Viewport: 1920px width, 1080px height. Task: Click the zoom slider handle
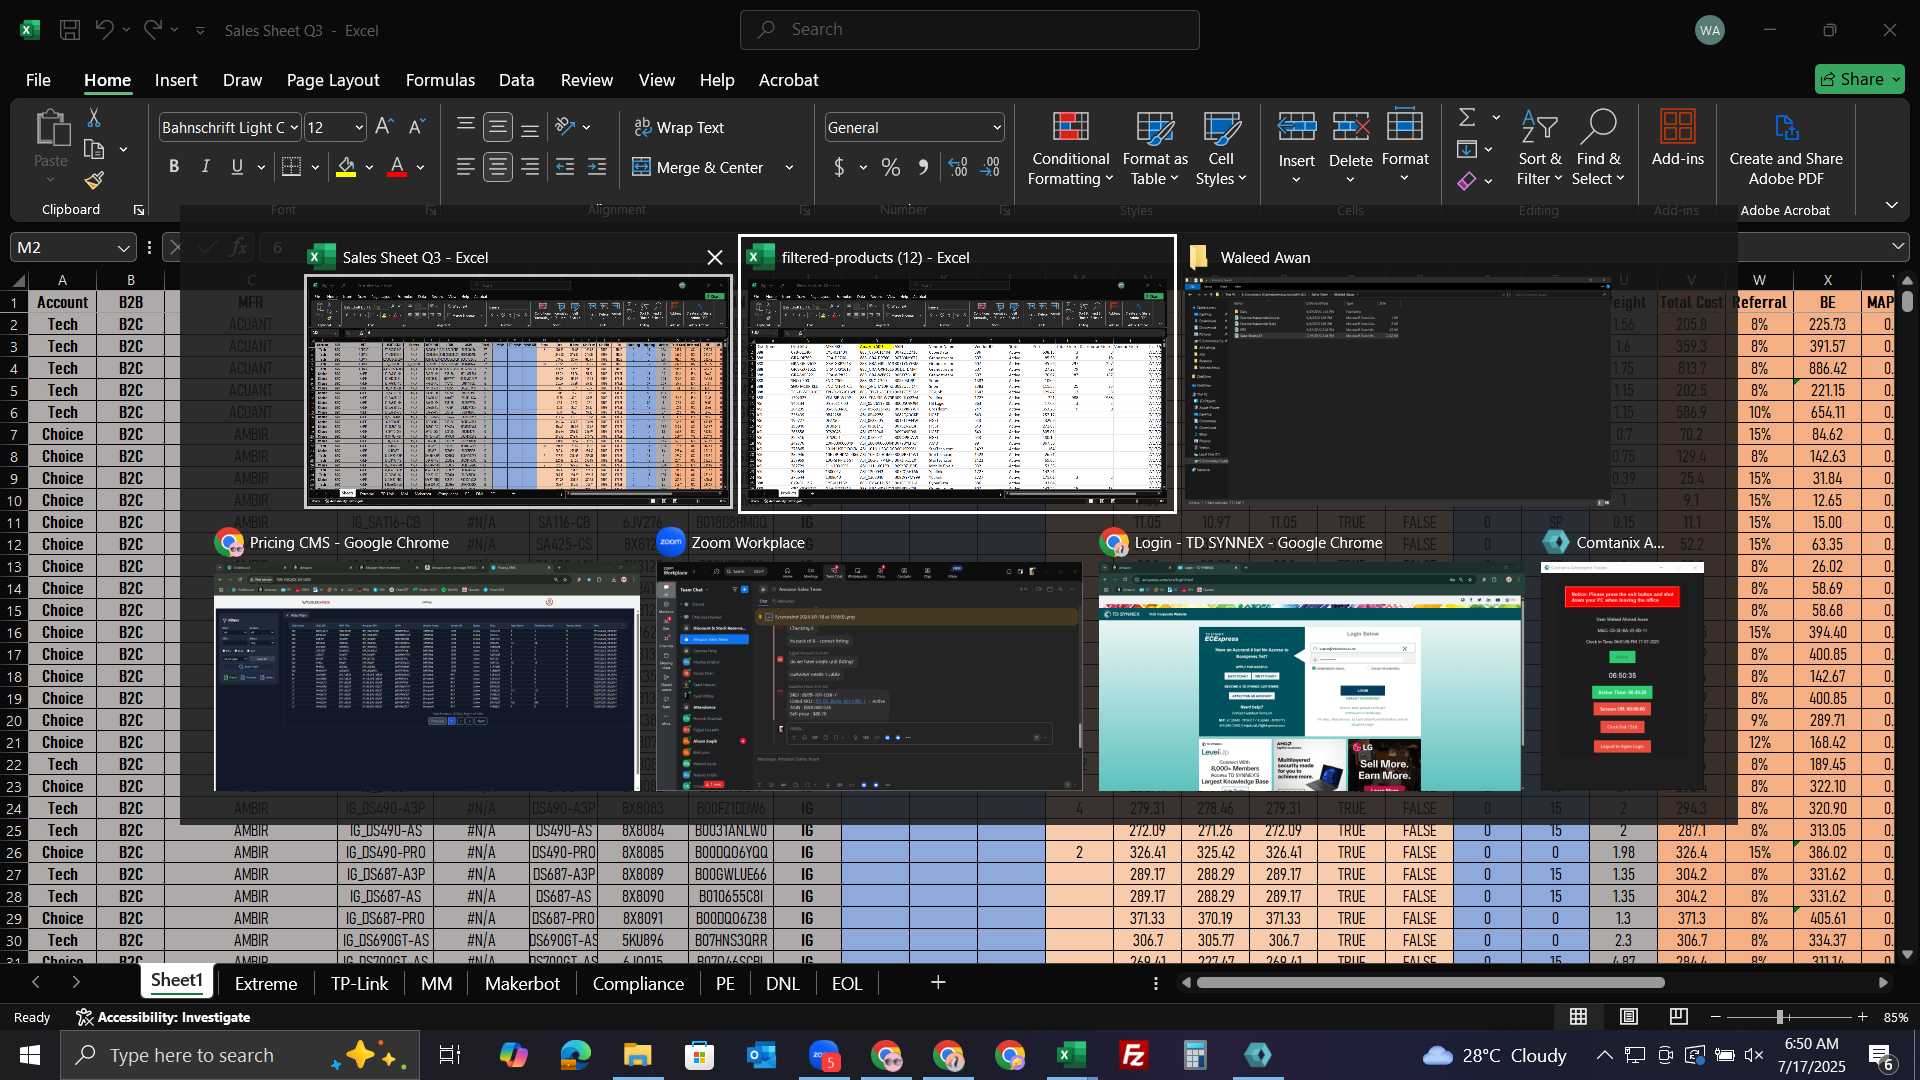coord(1780,1017)
